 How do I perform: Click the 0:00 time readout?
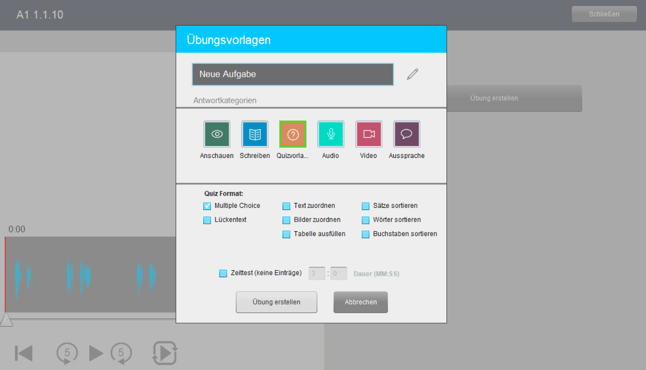point(17,229)
